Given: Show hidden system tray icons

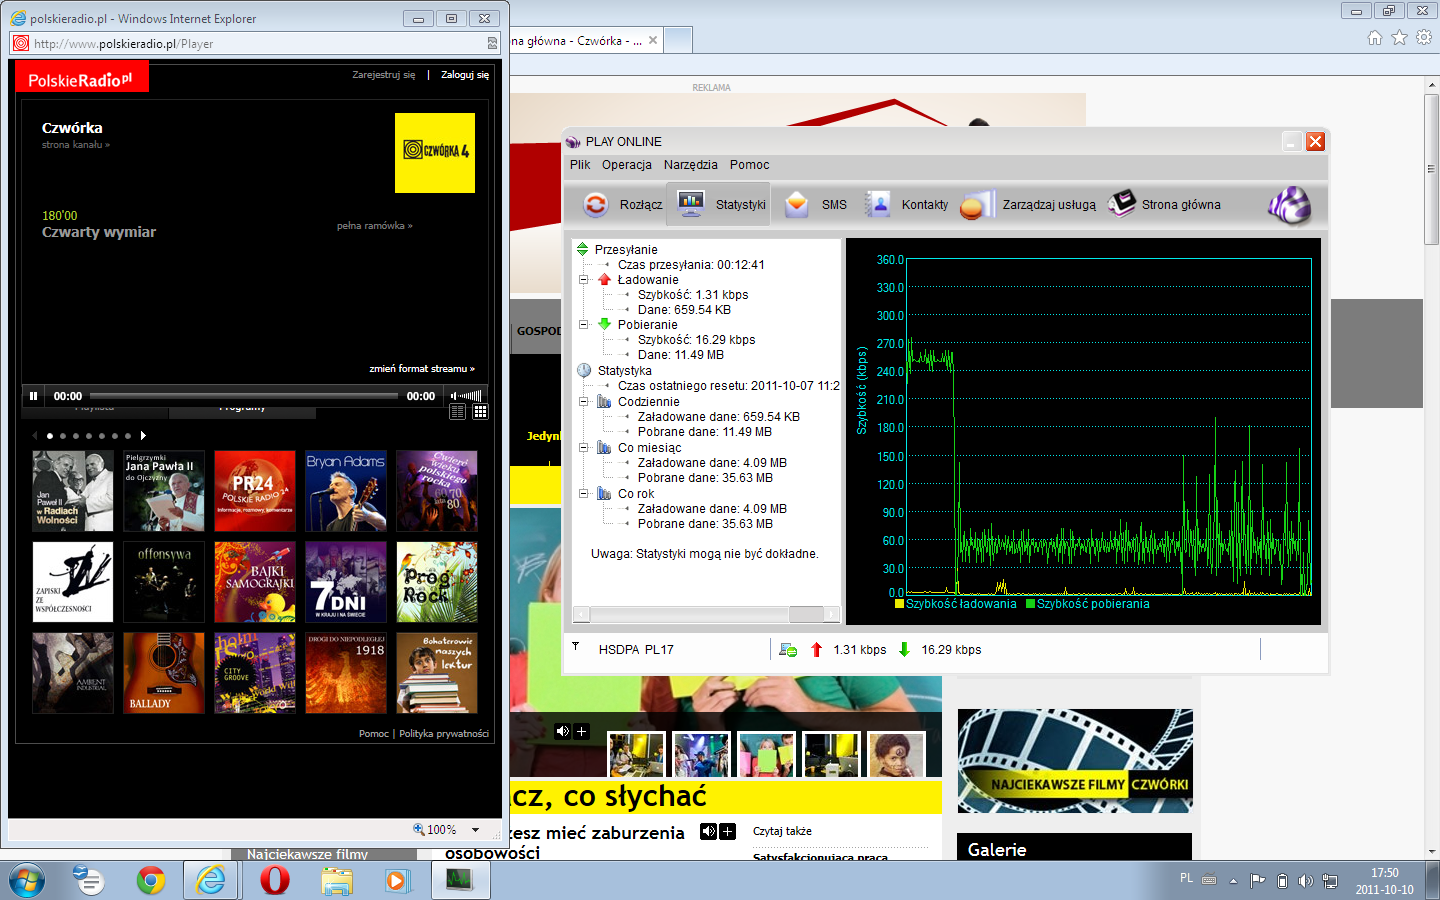Looking at the screenshot, I should pos(1233,881).
